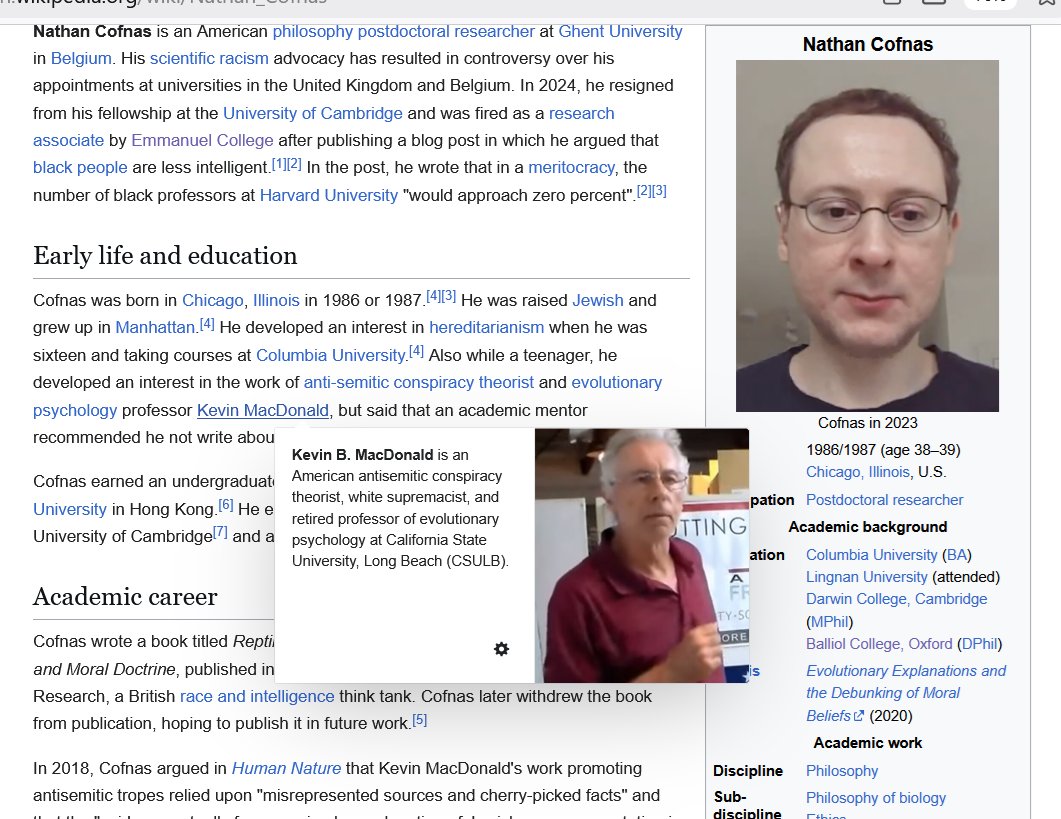1061x819 pixels.
Task: Follow the anti-semitic conspiracy theorist link
Action: (419, 382)
